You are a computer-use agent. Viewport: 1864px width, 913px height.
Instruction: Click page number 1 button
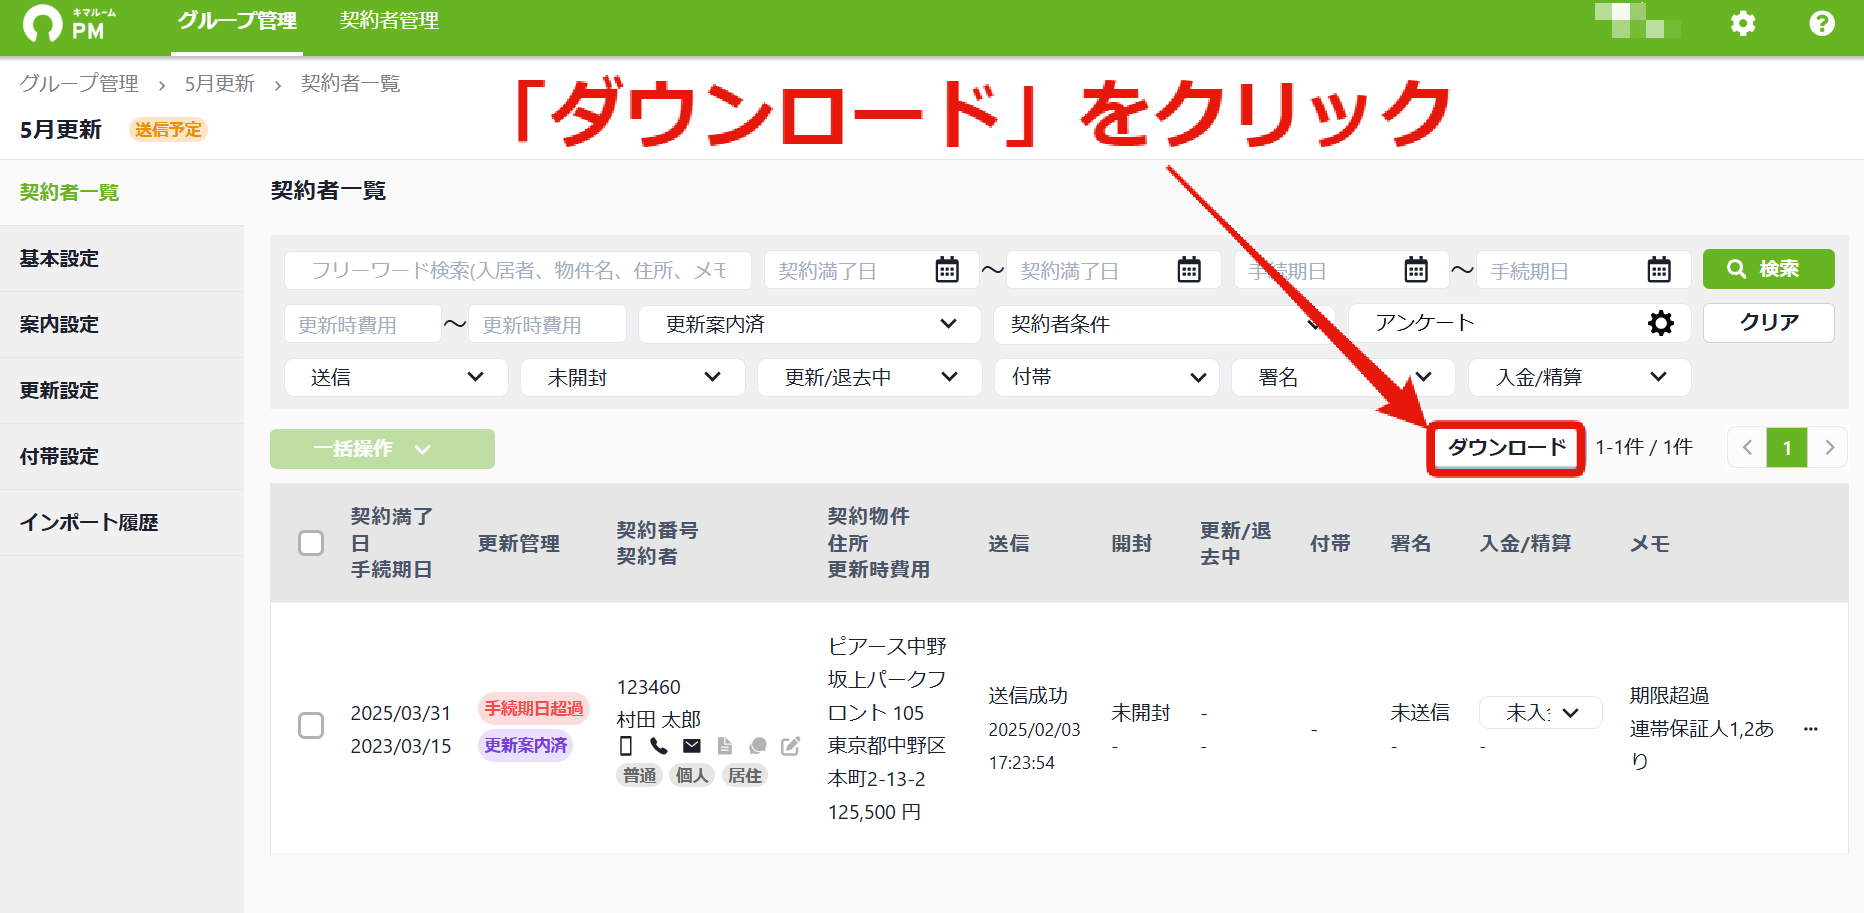tap(1787, 448)
